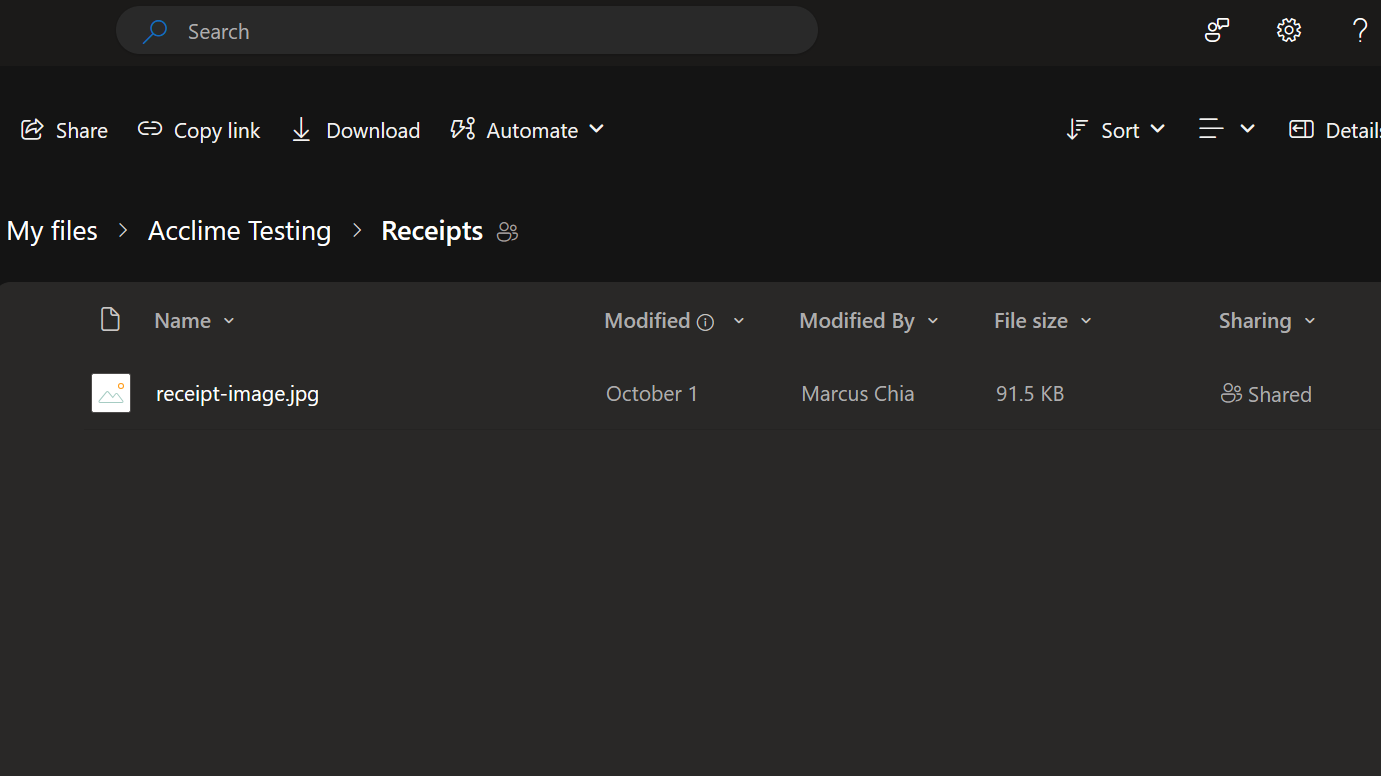Go to Acclime Testing folder
1381x776 pixels.
pyautogui.click(x=239, y=230)
